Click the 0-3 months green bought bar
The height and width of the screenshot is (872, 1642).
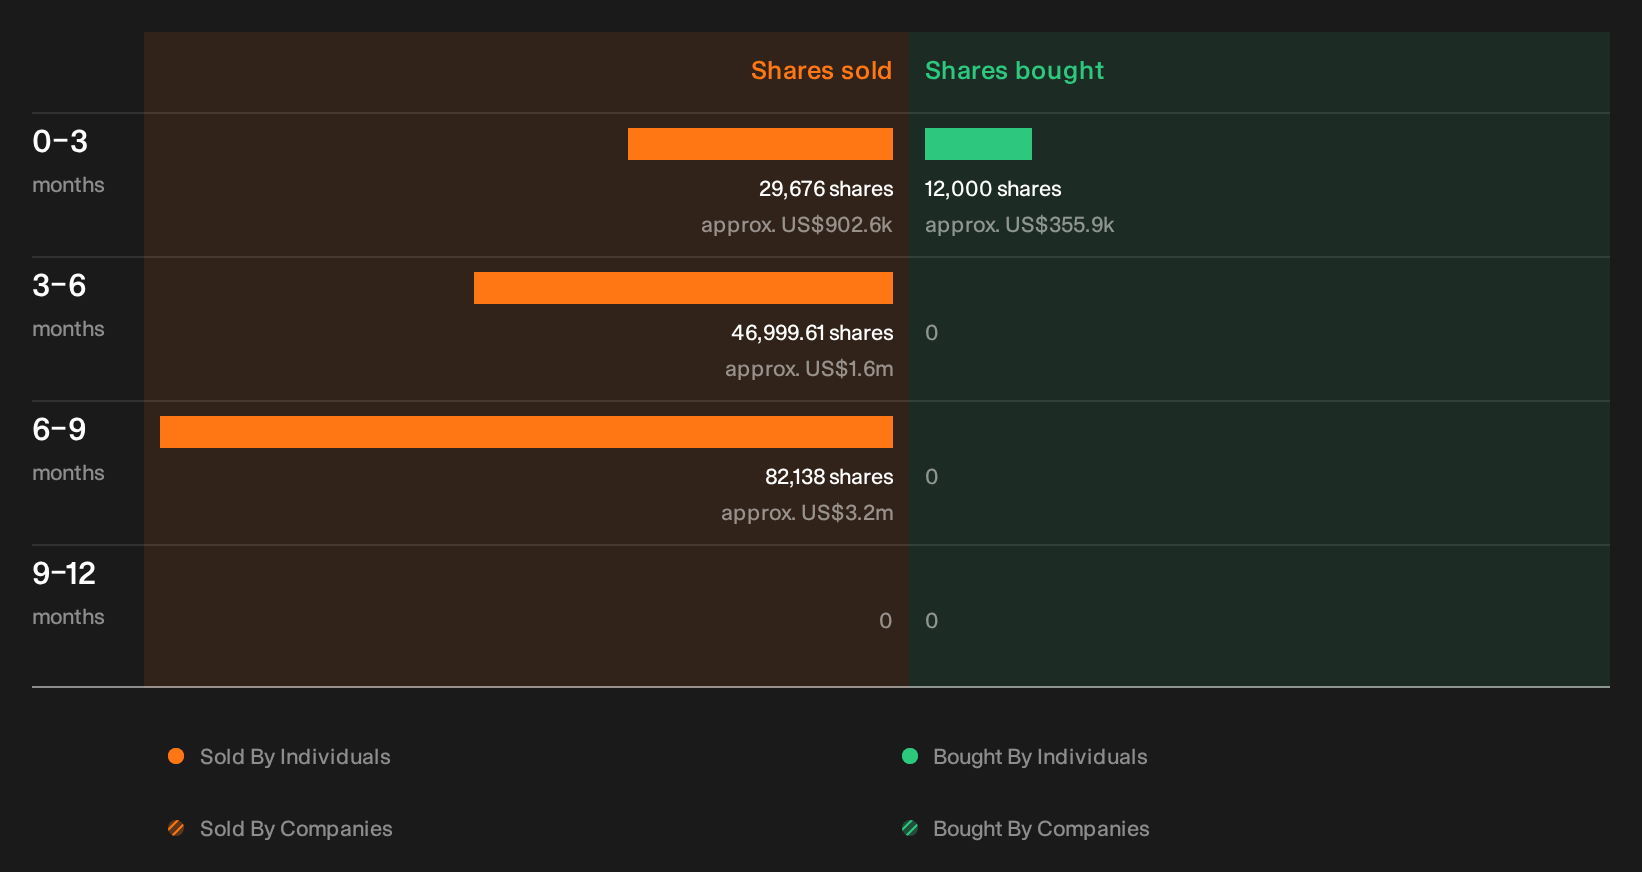(x=978, y=144)
